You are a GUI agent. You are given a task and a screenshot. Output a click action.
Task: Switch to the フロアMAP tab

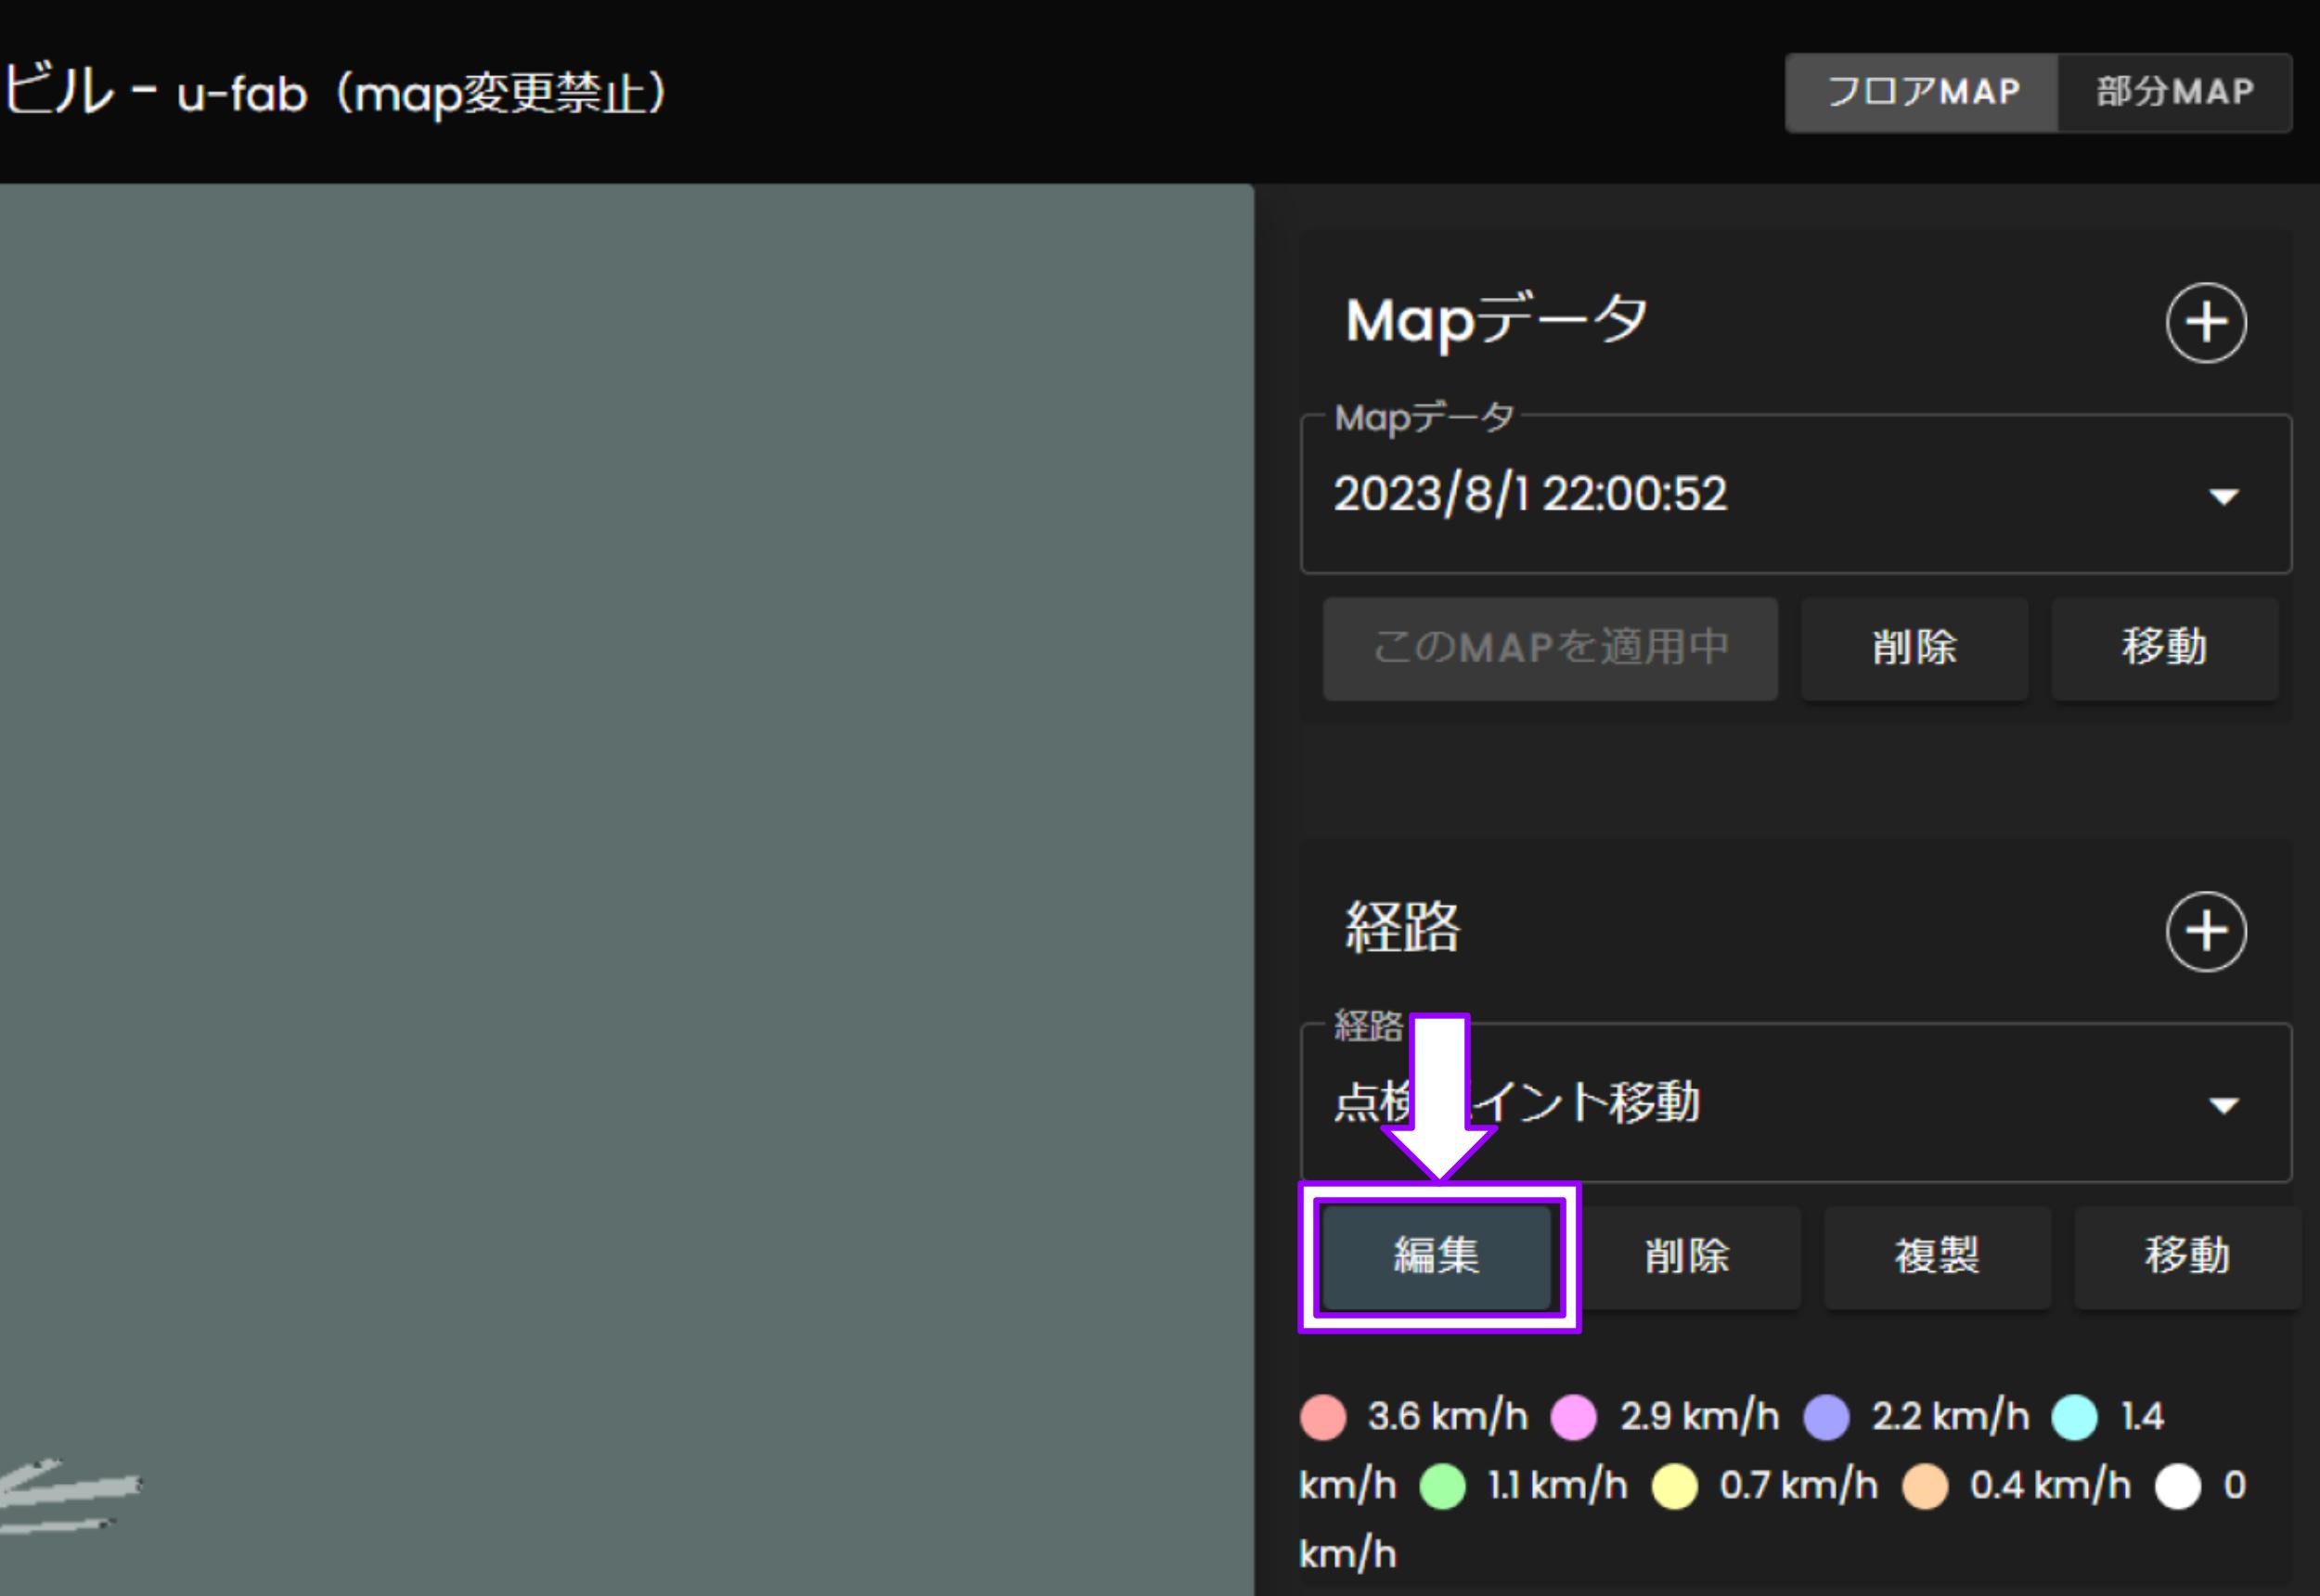1920,92
